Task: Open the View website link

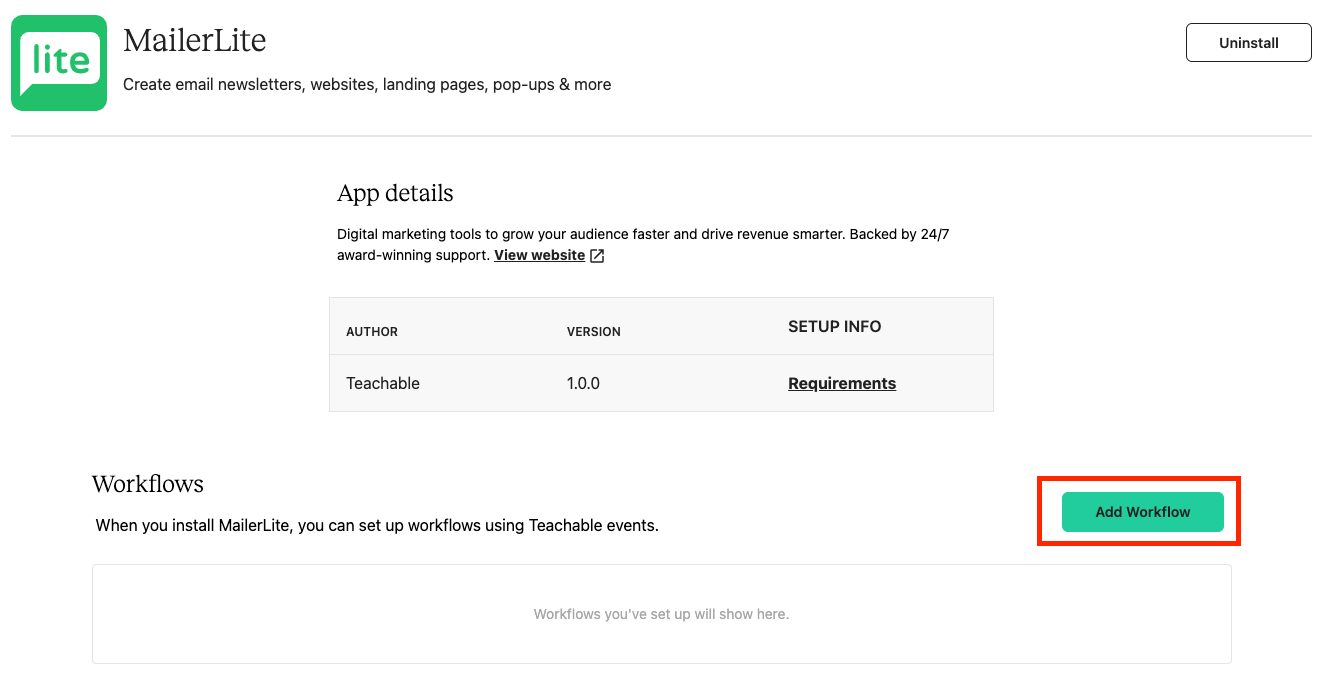Action: pos(540,255)
